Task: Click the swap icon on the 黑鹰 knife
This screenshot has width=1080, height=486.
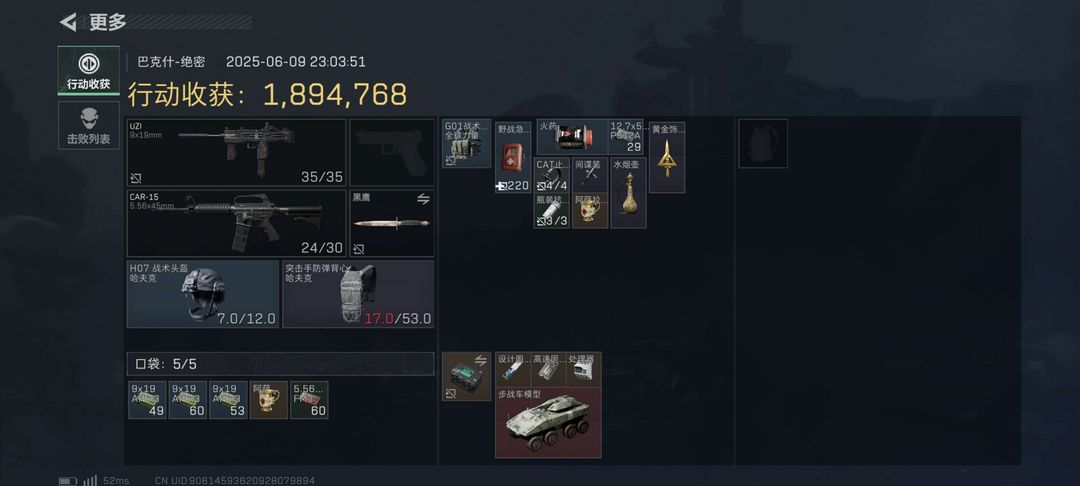Action: point(423,199)
